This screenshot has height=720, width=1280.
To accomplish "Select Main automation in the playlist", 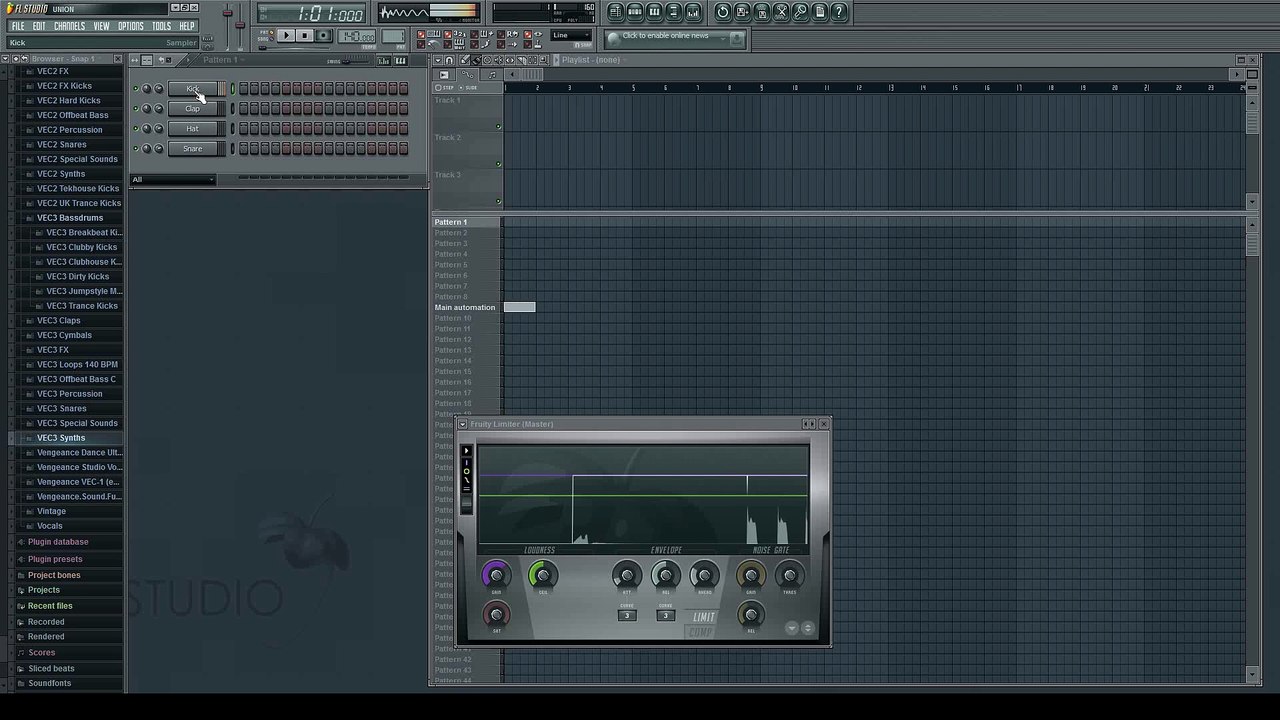I will (x=465, y=308).
